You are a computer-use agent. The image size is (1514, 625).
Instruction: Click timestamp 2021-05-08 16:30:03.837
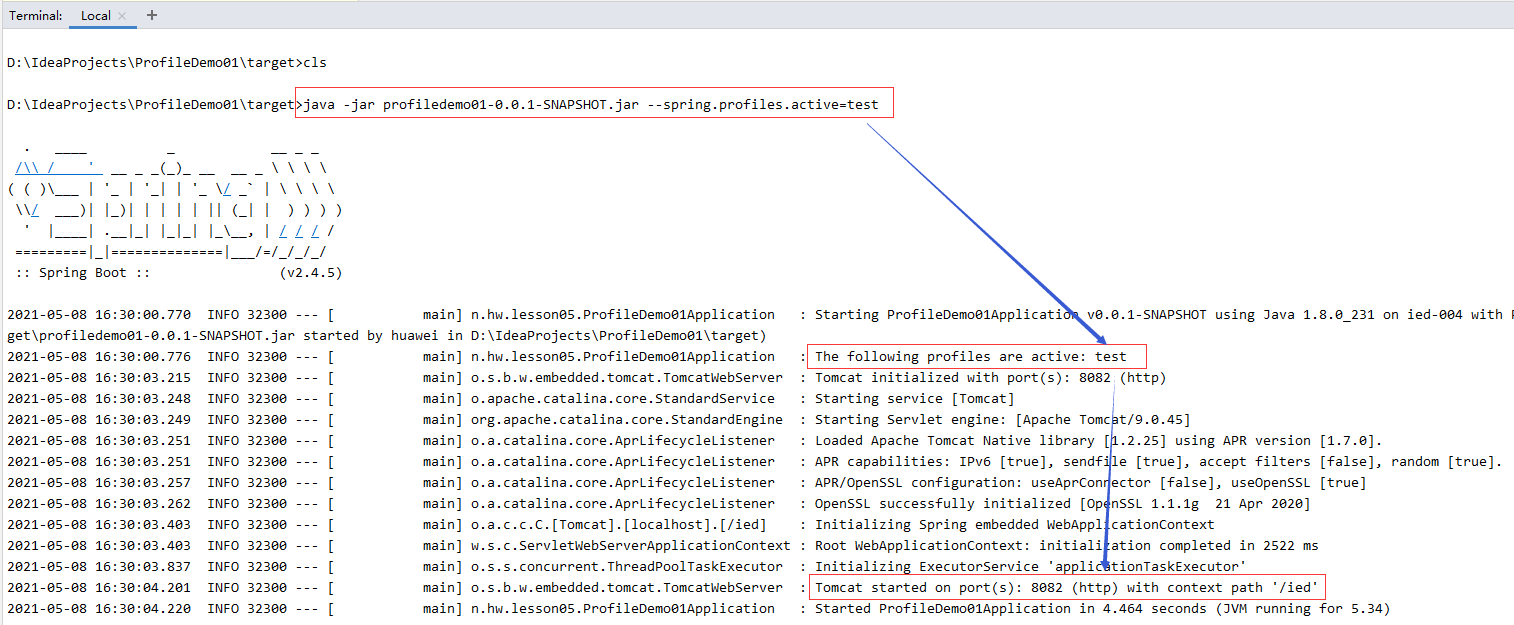click(x=99, y=566)
